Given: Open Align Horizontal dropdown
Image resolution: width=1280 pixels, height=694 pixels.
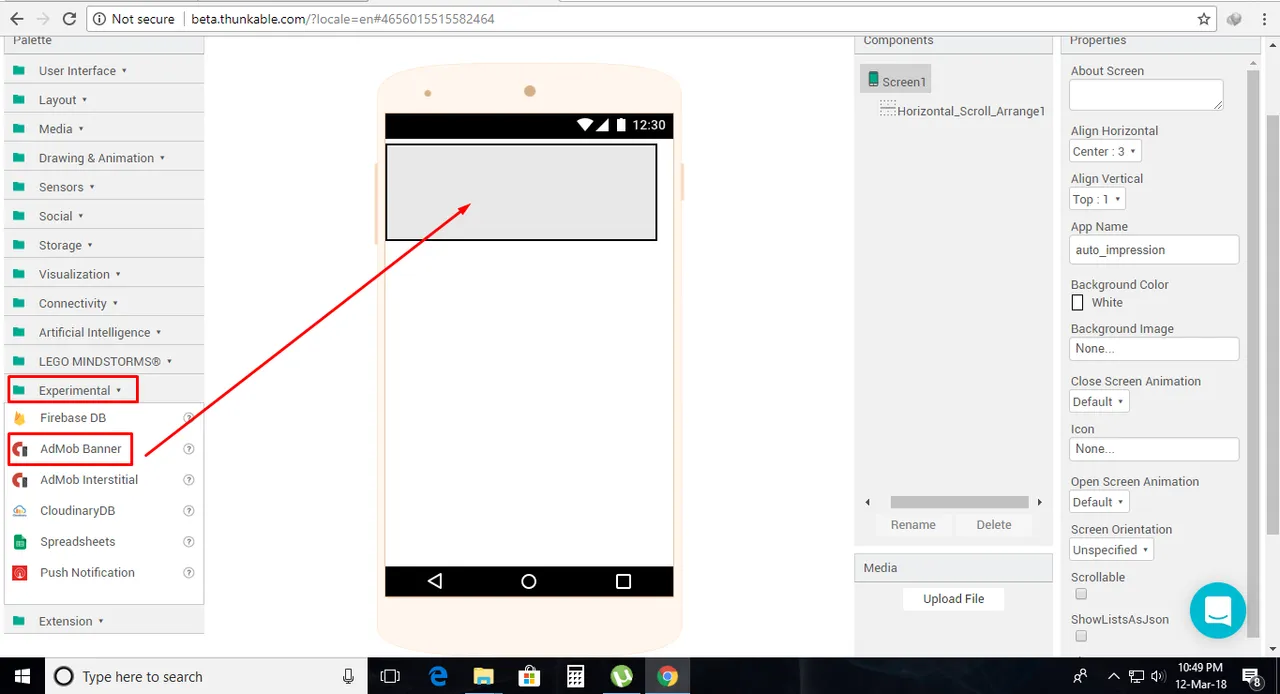Looking at the screenshot, I should point(1105,152).
